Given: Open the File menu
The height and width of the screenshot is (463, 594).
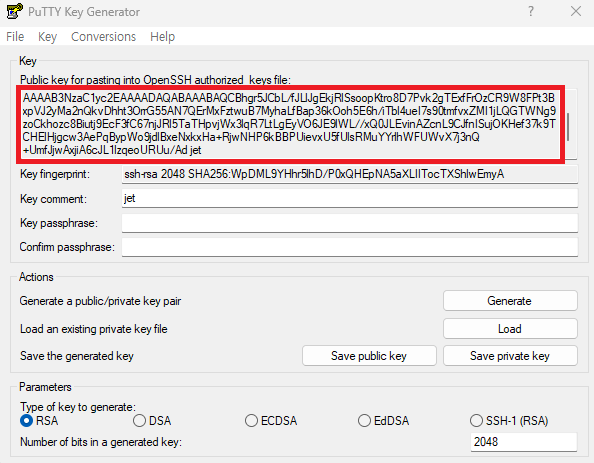Looking at the screenshot, I should (15, 37).
